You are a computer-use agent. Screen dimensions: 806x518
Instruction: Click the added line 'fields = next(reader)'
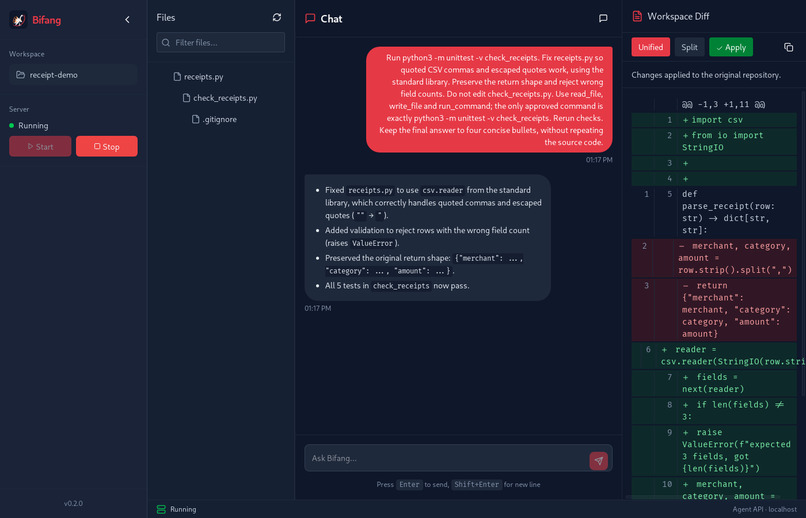tap(714, 383)
